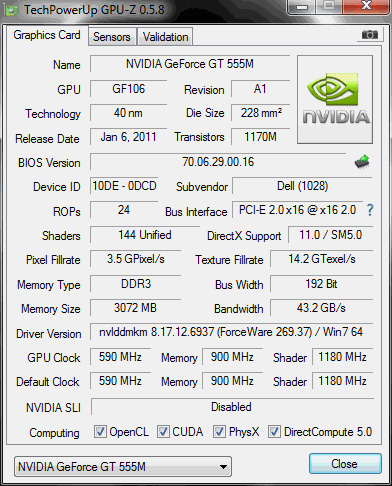Viewport: 392px width, 486px height.
Task: Toggle the CUDA checkbox
Action: pos(163,432)
